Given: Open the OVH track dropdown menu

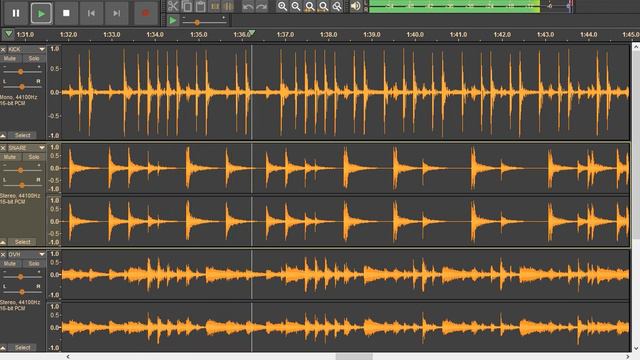Looking at the screenshot, I should (42, 254).
